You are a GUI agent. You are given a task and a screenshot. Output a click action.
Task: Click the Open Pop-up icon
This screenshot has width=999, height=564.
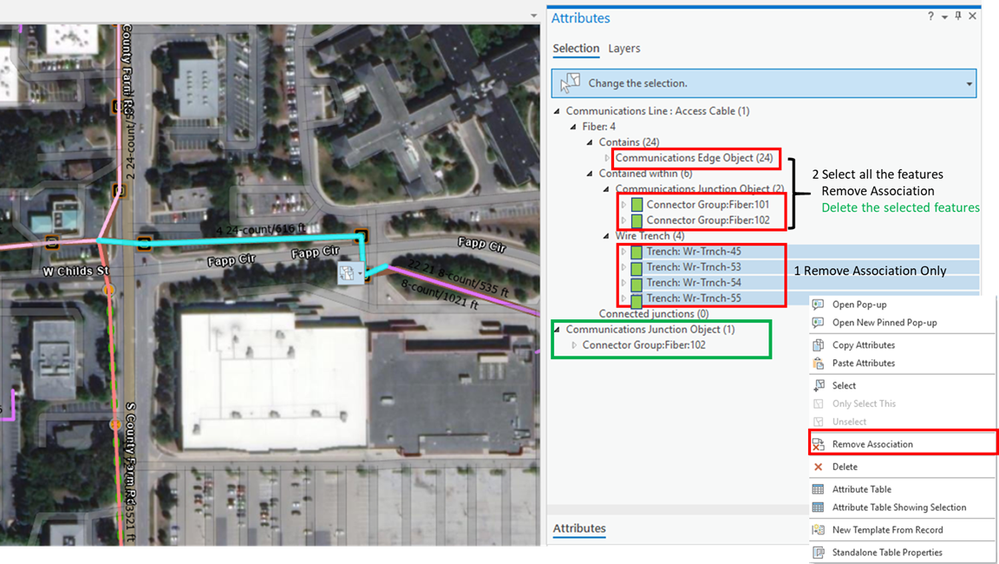tap(818, 305)
